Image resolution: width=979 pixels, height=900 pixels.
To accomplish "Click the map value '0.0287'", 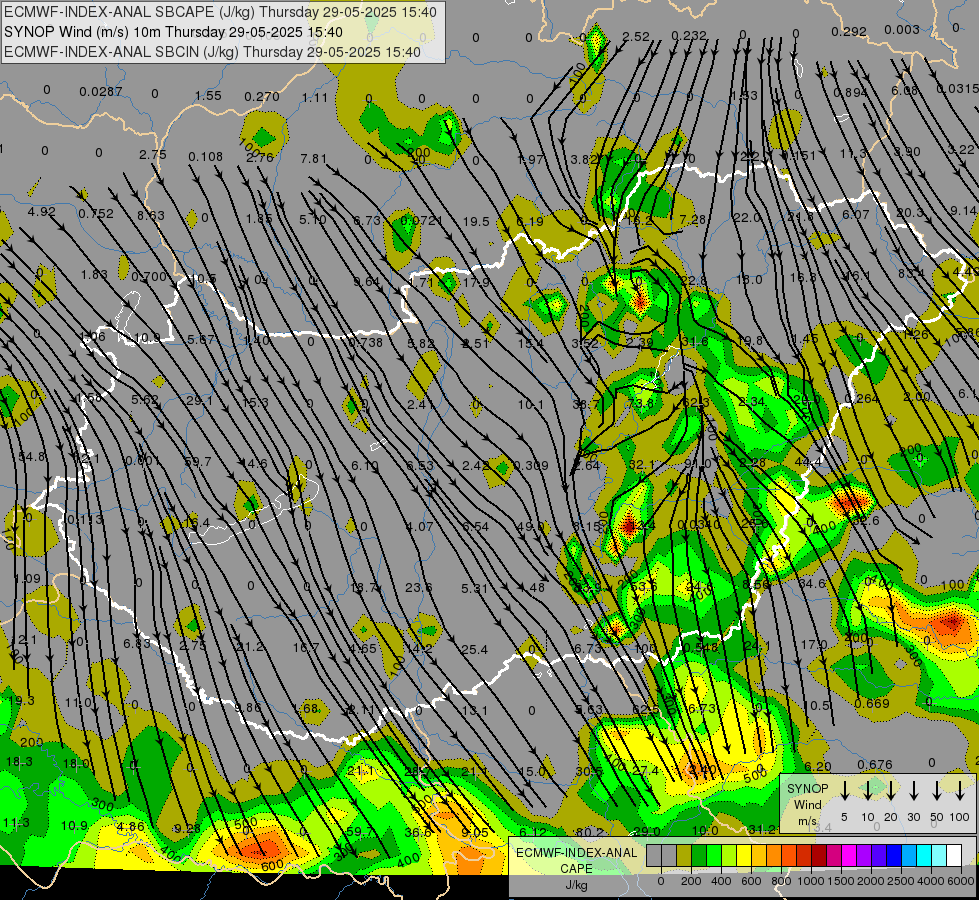I will click(x=101, y=92).
